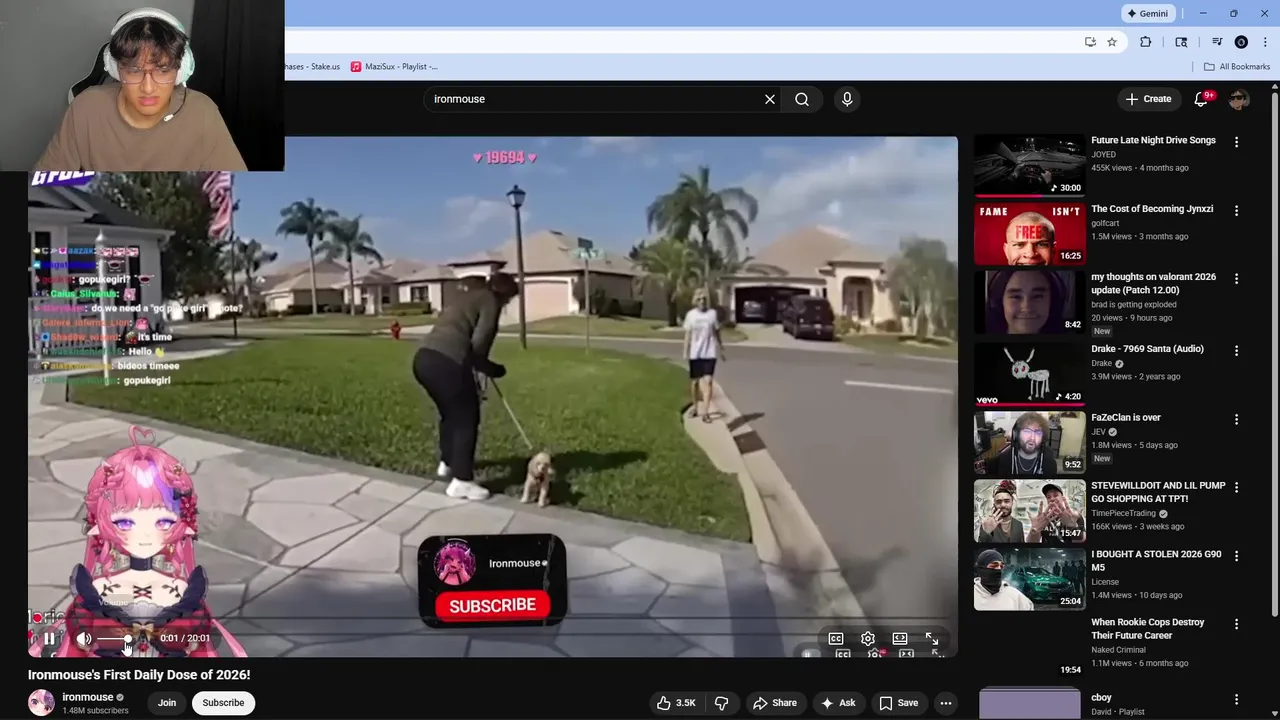Click the Ask button
1280x720 pixels.
coord(838,703)
